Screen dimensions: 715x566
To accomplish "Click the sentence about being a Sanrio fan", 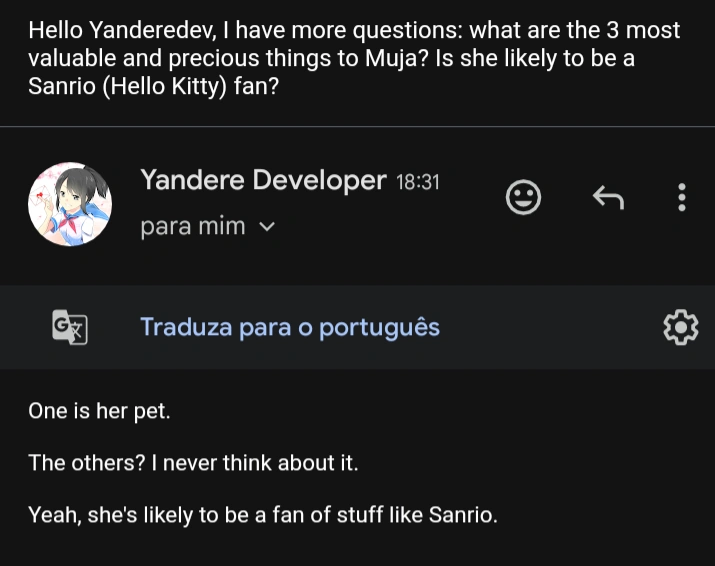I will (x=263, y=515).
